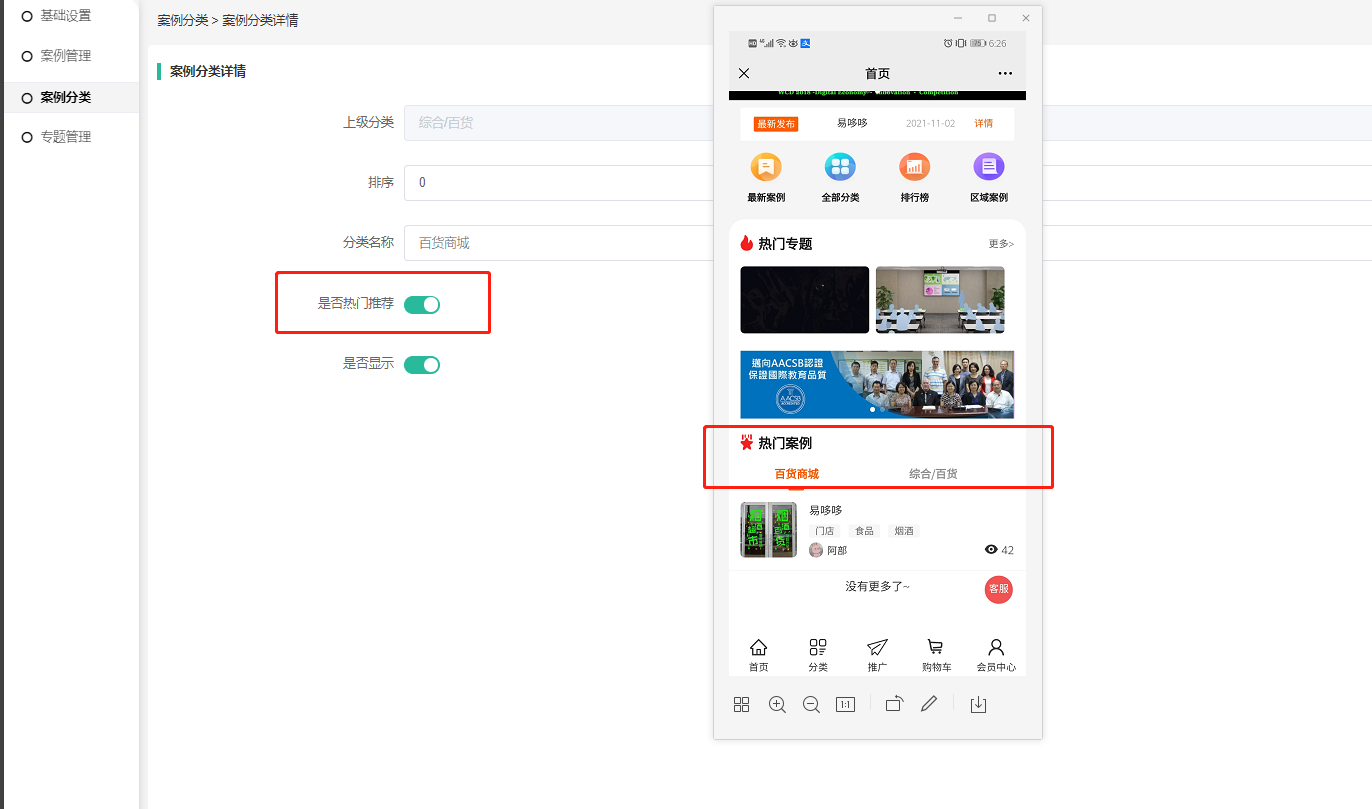Select the pencil edit icon
Screen dimensions: 1372x809
click(929, 704)
